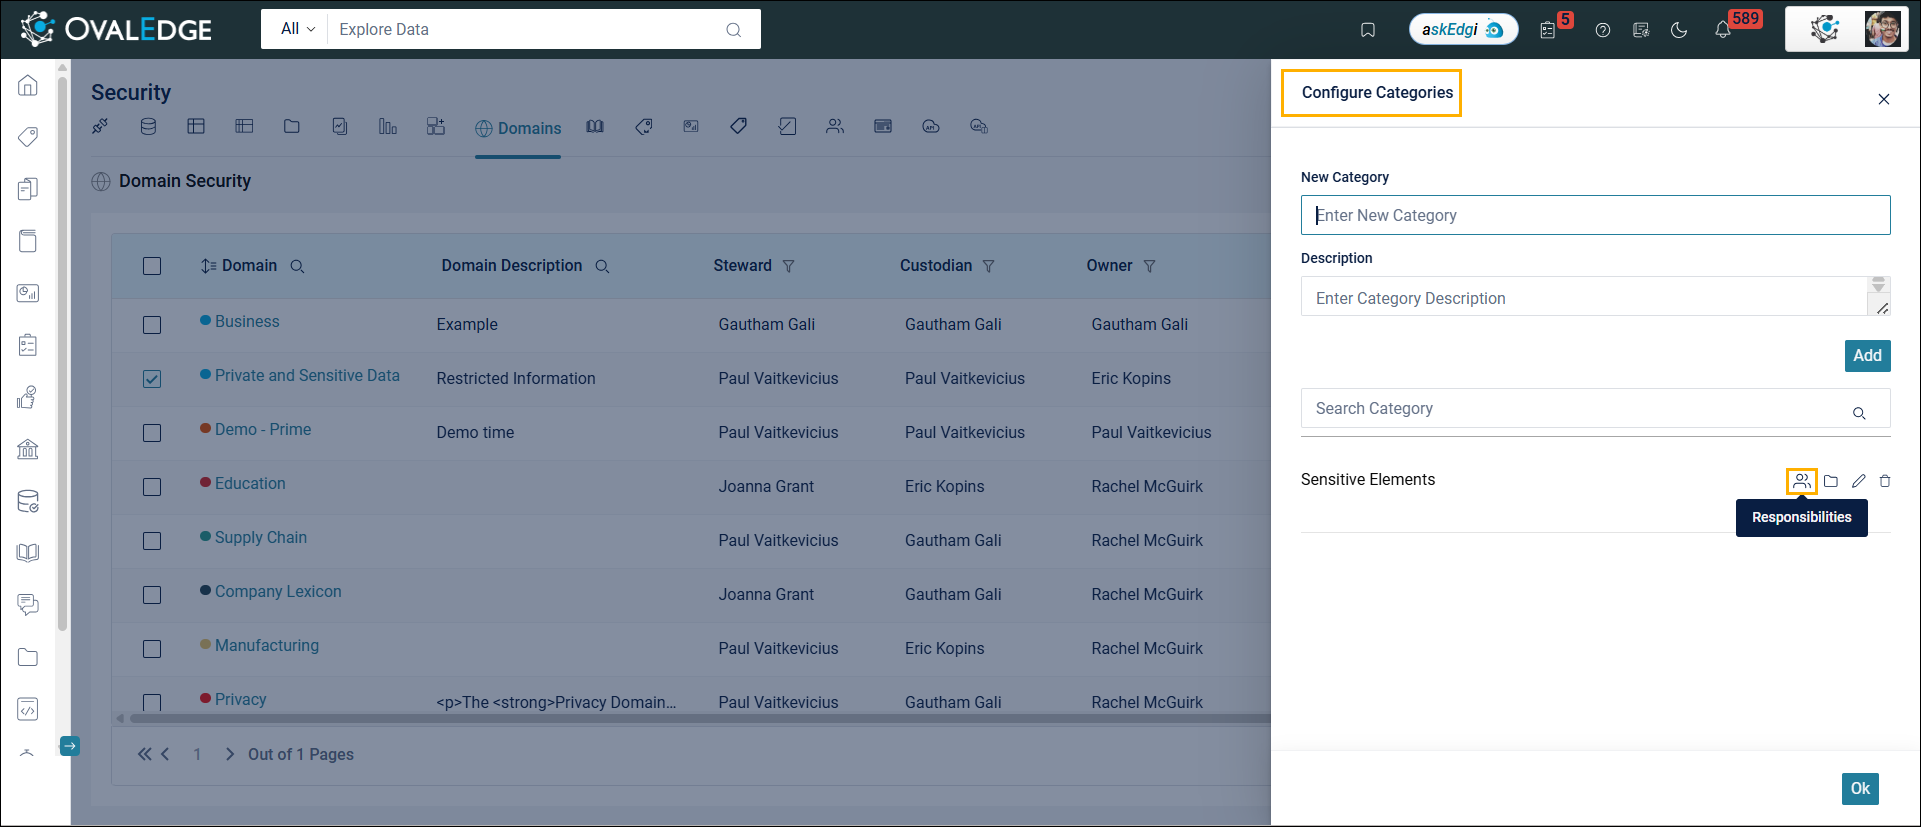Select all domains with header checkbox
This screenshot has width=1921, height=827.
tap(152, 266)
